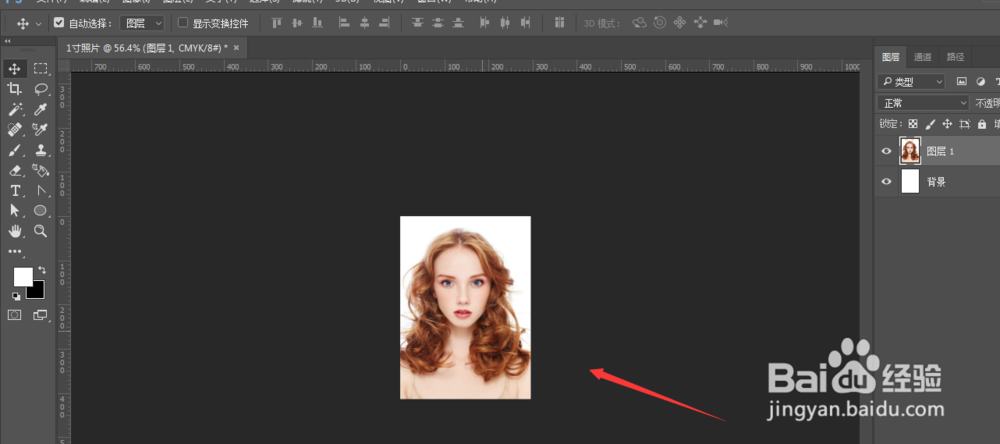Align top edges in options bar
Image resolution: width=1000 pixels, height=444 pixels.
[276, 23]
